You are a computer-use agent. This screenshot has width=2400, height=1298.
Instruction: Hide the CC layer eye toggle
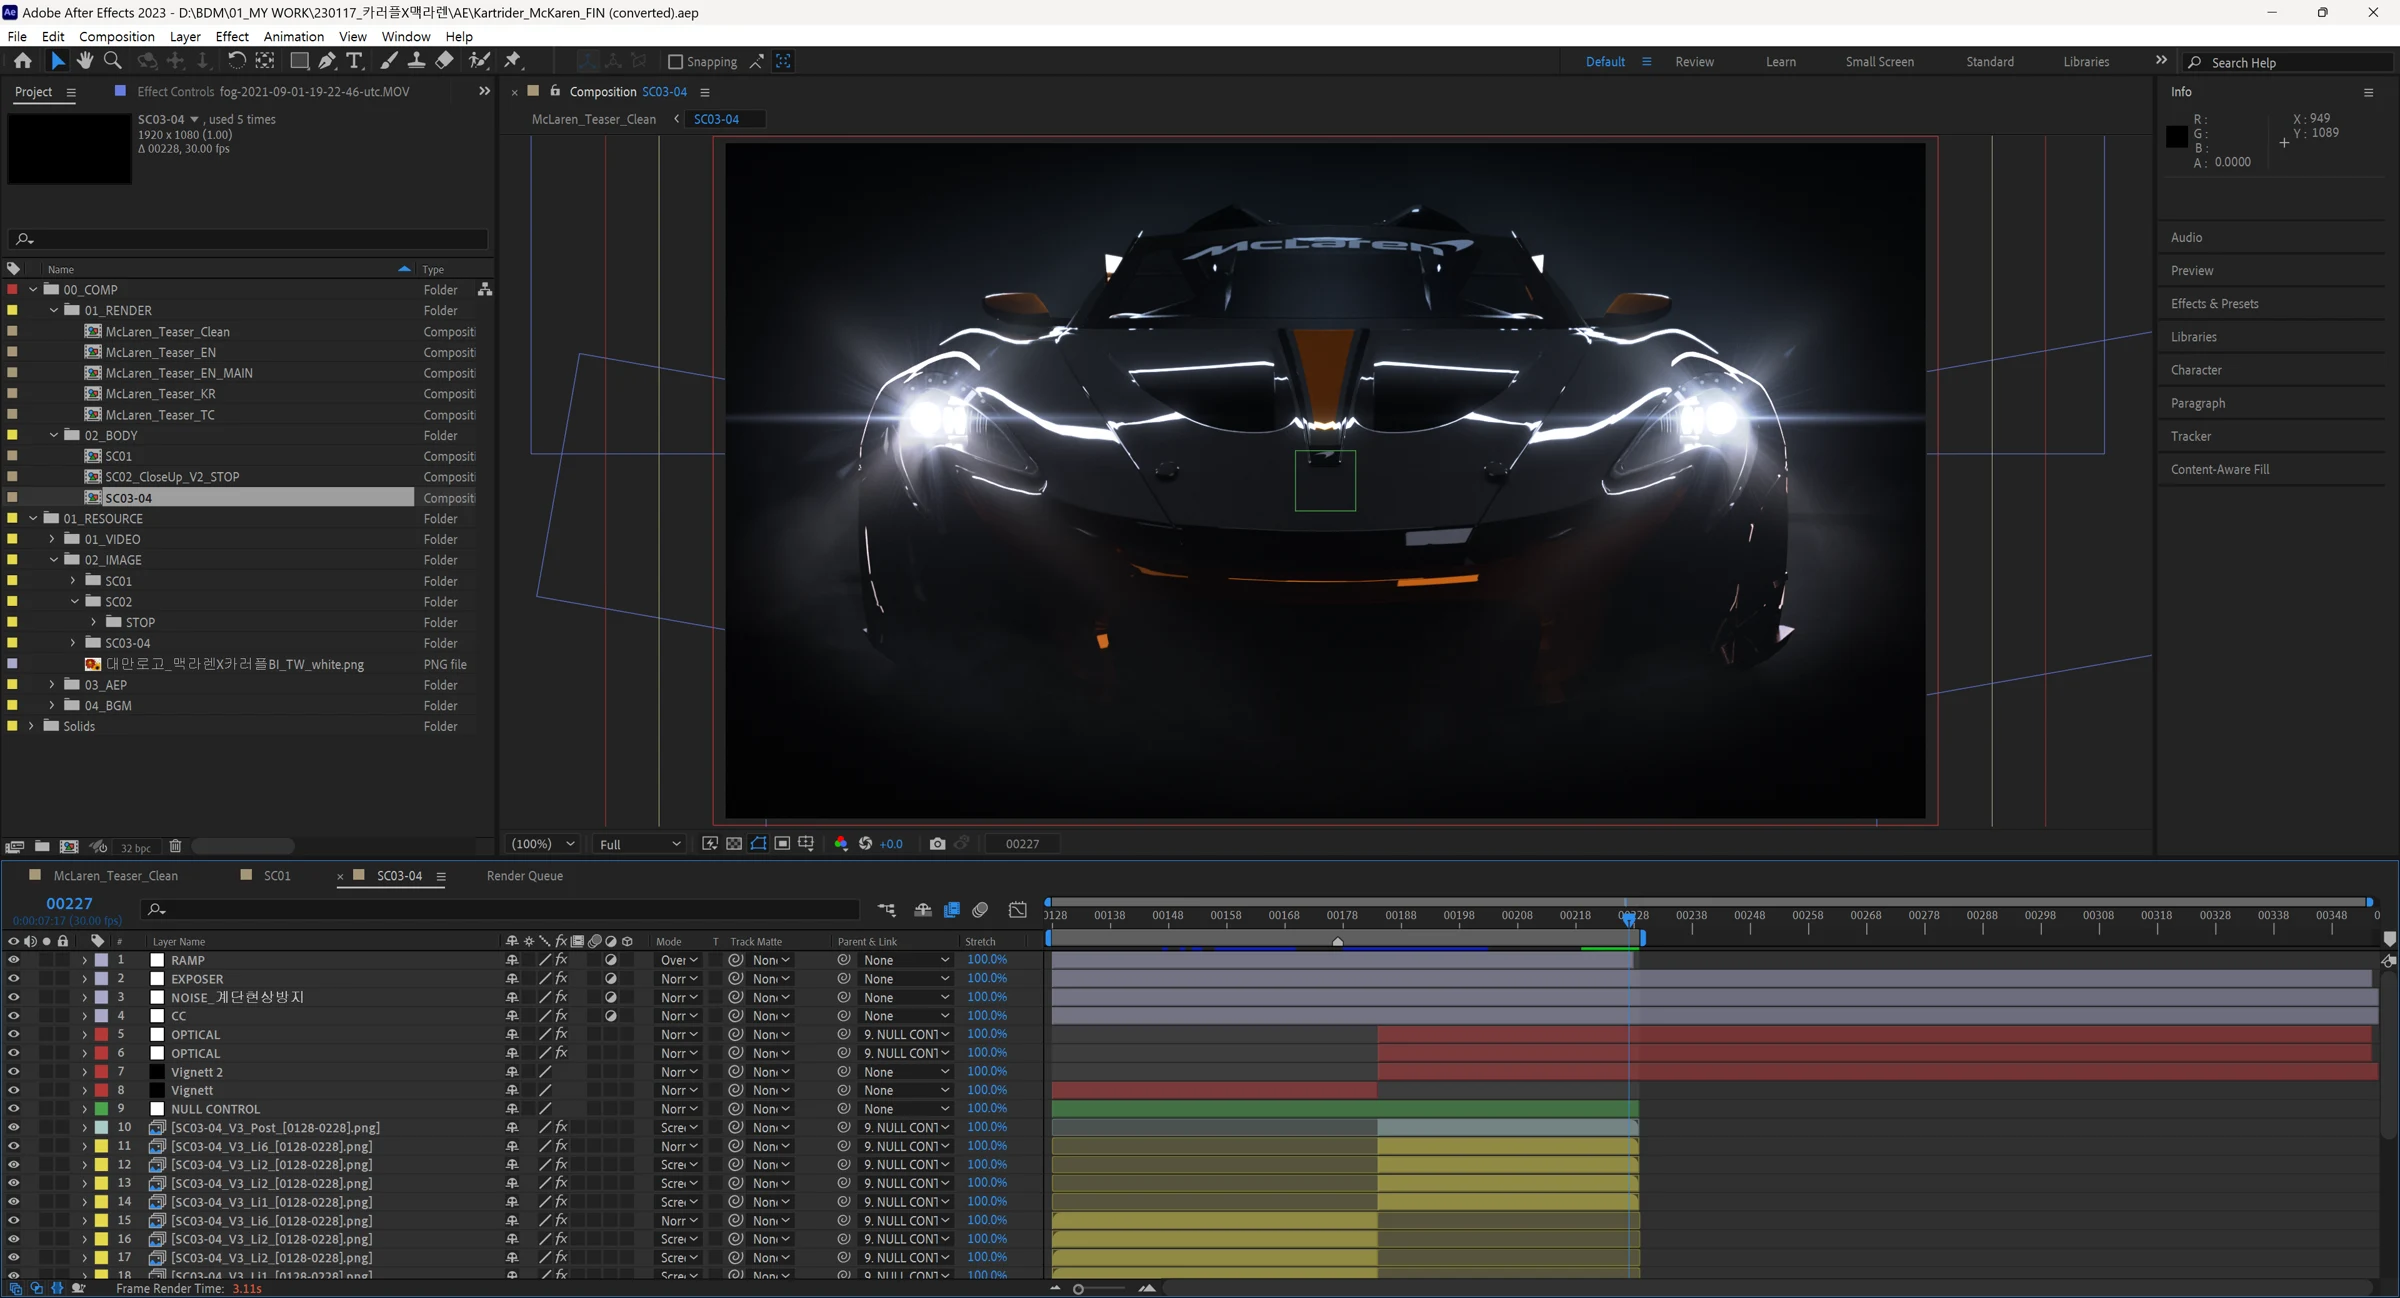click(13, 1016)
